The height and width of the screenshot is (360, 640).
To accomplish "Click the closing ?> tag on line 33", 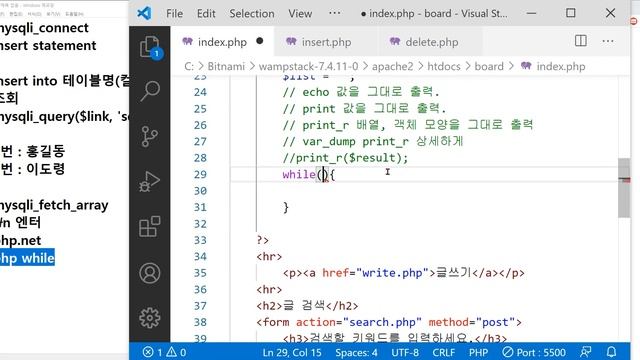I will (x=262, y=240).
